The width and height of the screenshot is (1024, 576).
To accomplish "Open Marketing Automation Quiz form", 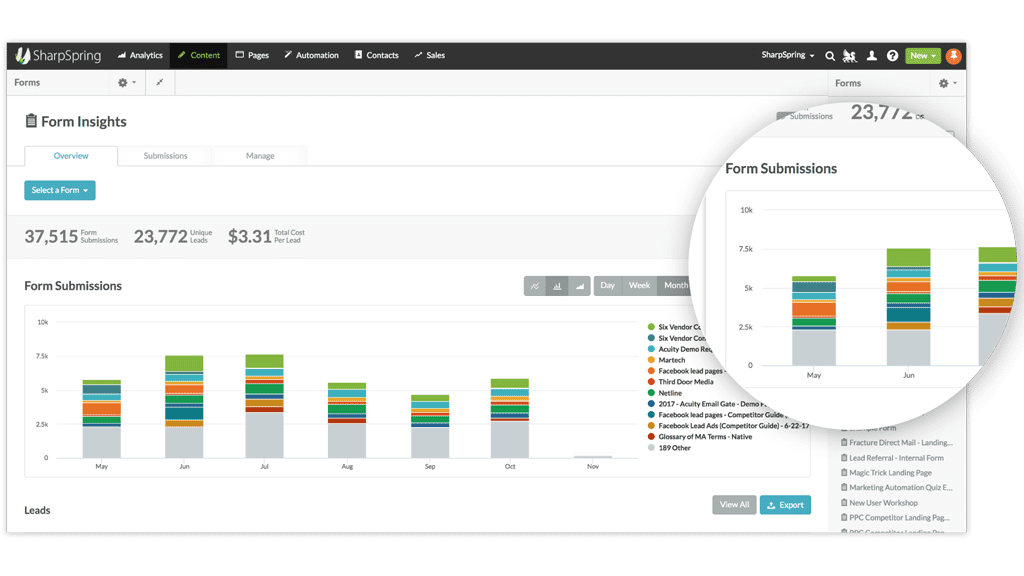I will 897,488.
